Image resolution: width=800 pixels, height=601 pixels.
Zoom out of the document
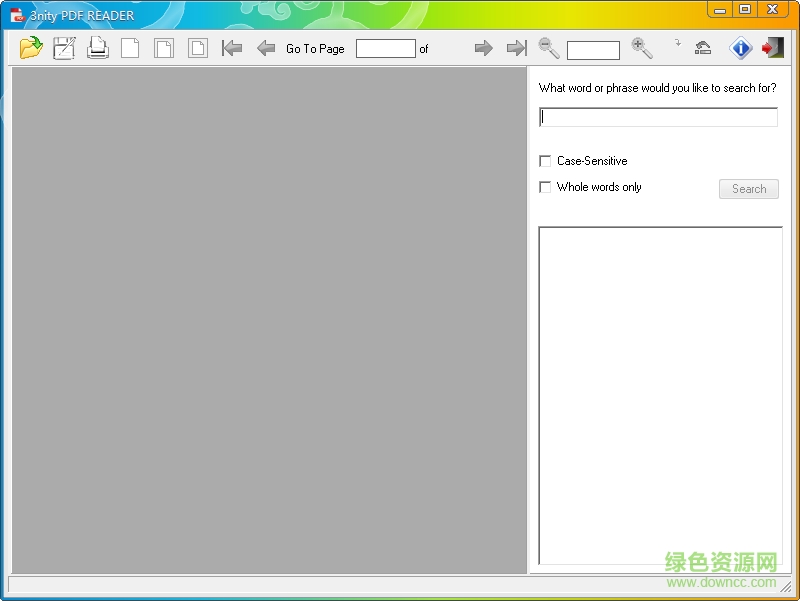[x=546, y=47]
